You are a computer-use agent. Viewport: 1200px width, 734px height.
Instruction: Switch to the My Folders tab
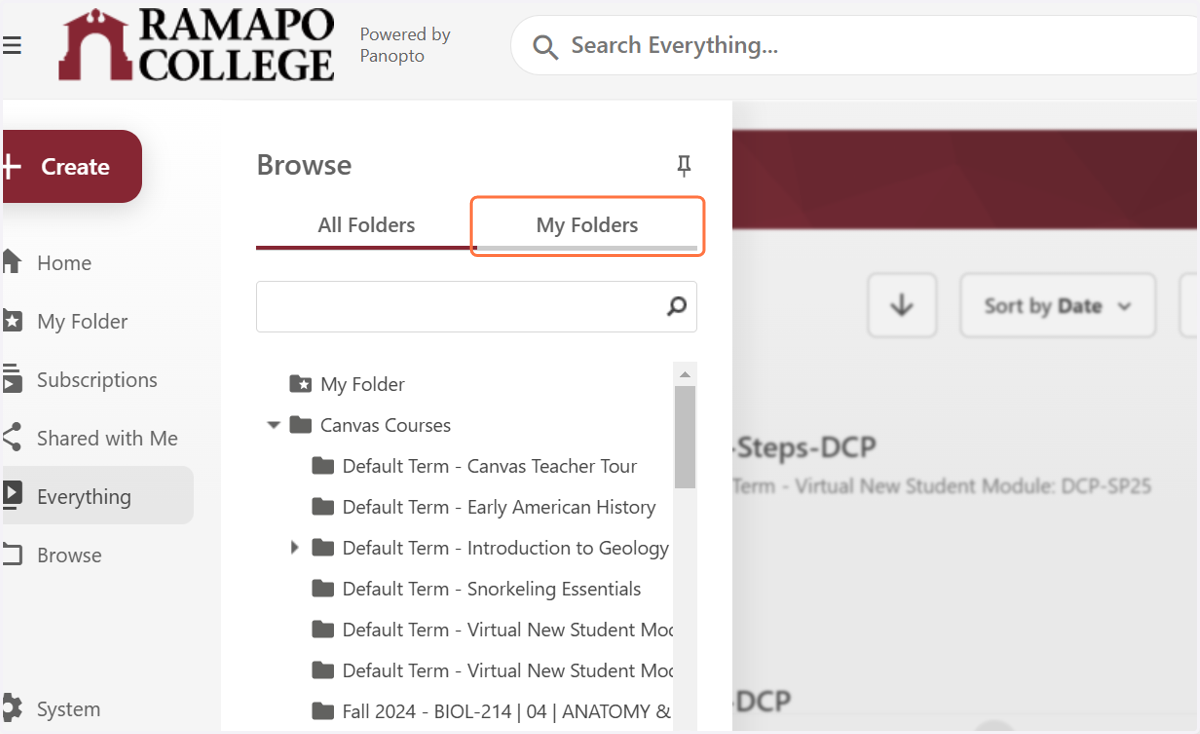(587, 226)
